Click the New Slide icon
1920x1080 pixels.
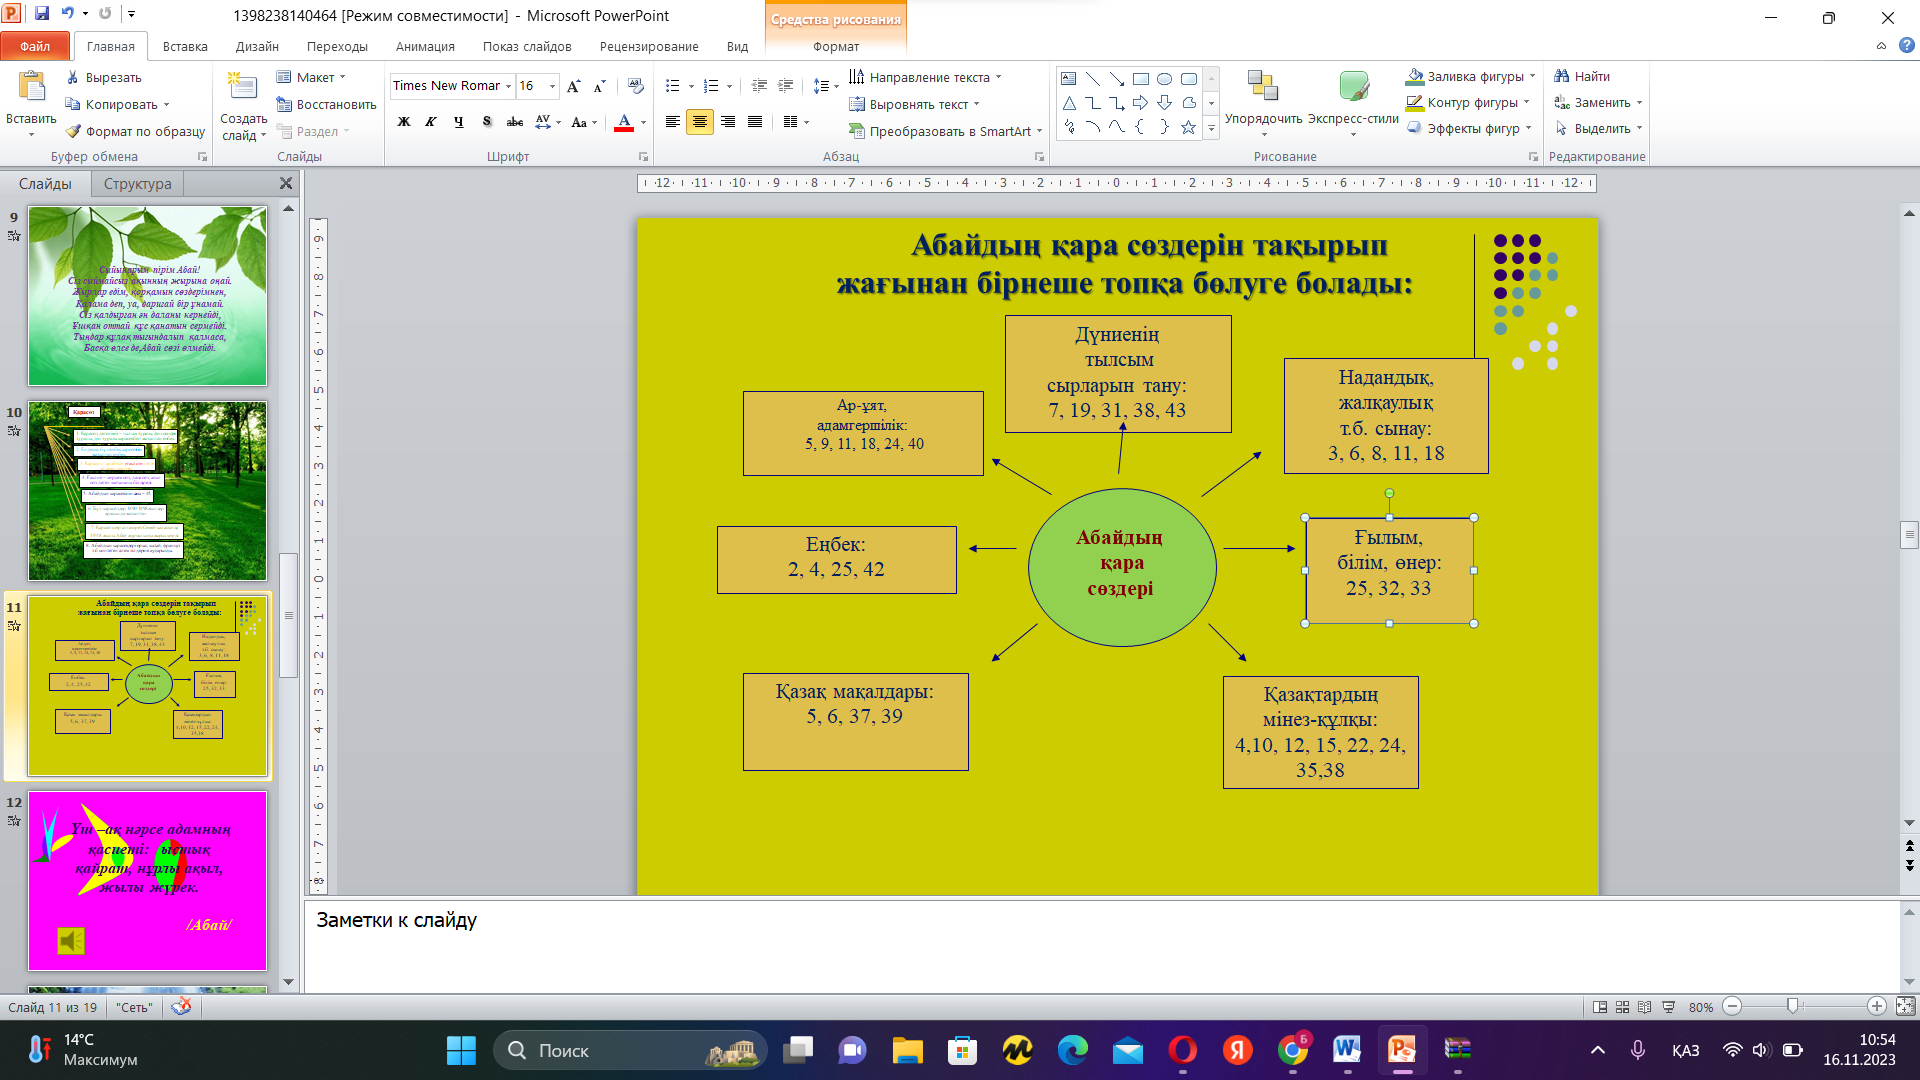click(243, 90)
